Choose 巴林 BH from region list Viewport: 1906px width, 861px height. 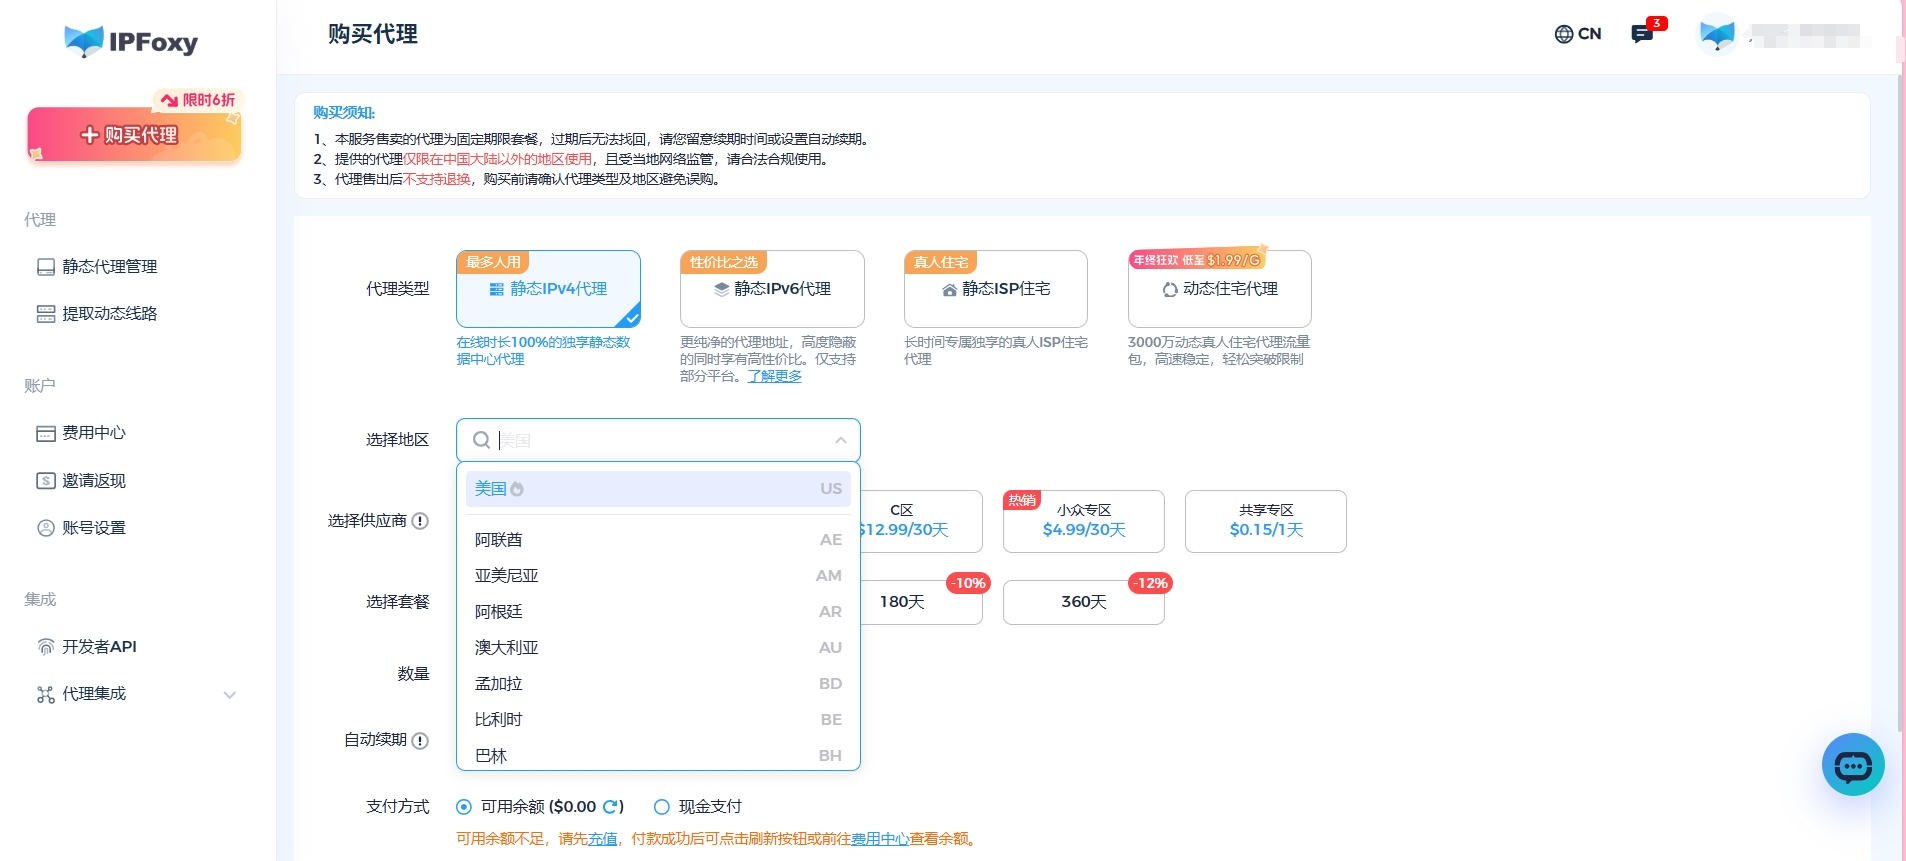coord(658,755)
